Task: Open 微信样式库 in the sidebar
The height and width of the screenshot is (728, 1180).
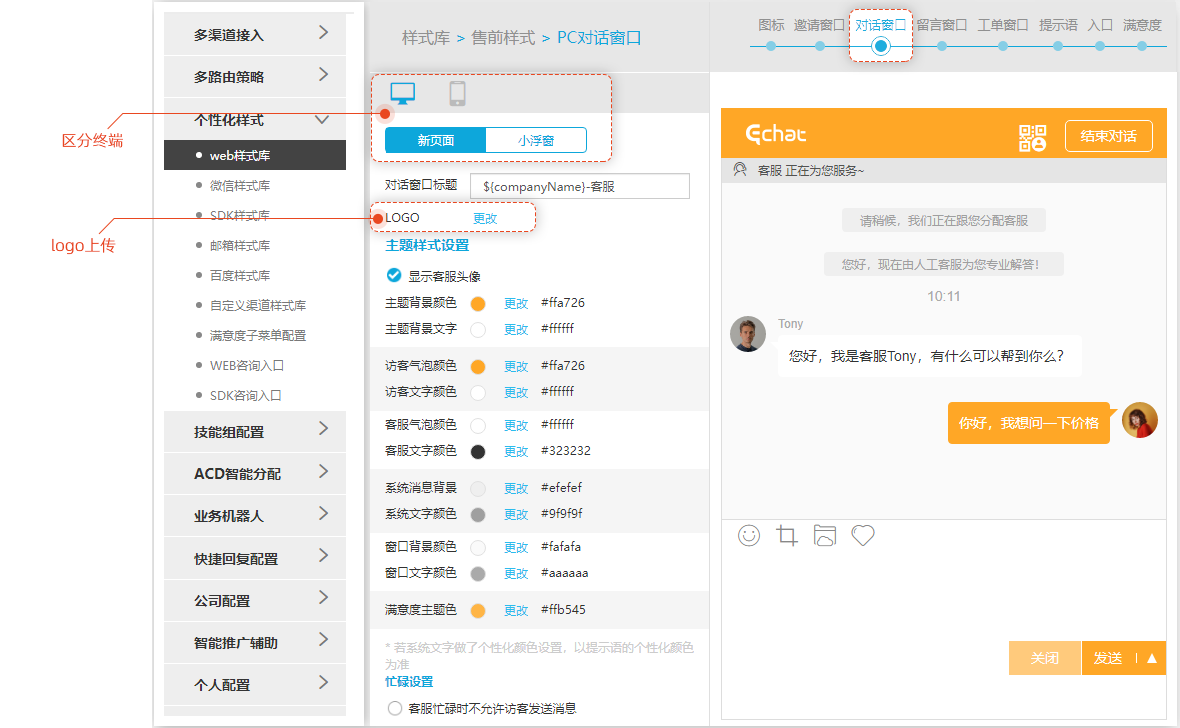Action: tap(240, 185)
